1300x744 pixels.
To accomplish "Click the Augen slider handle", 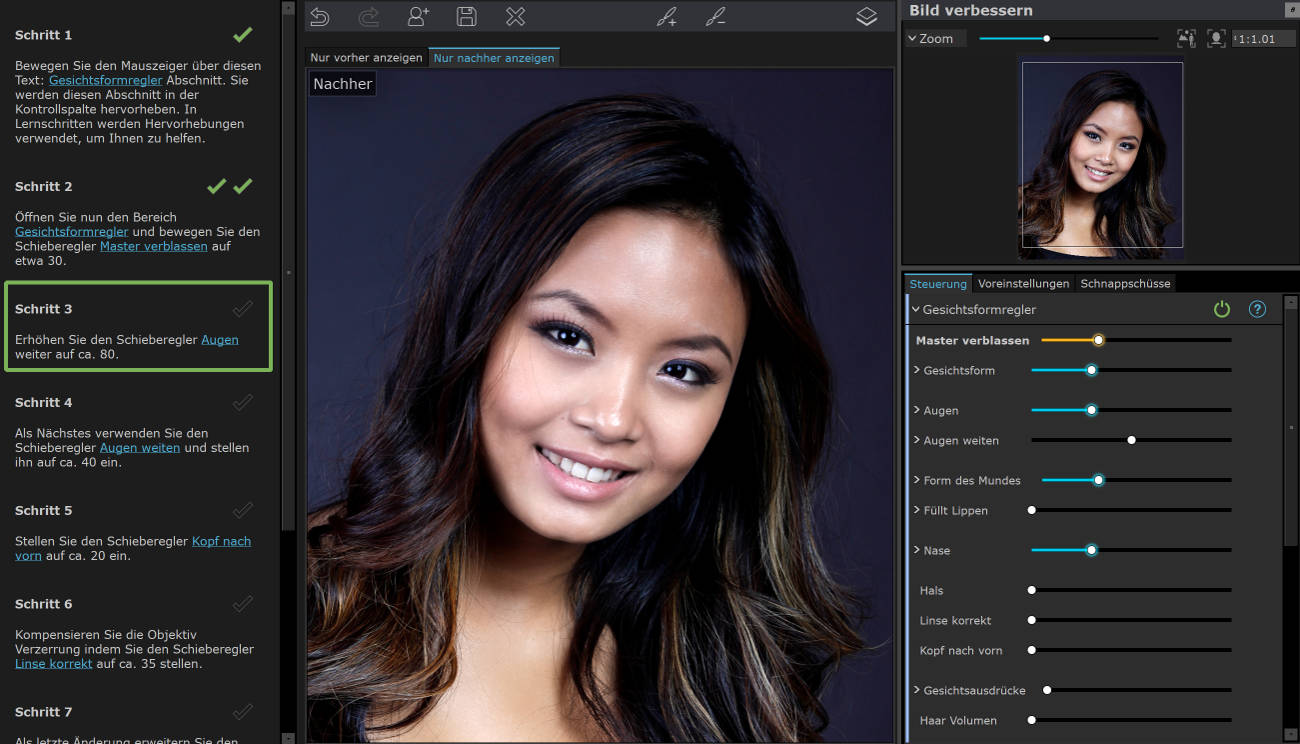I will coord(1092,410).
